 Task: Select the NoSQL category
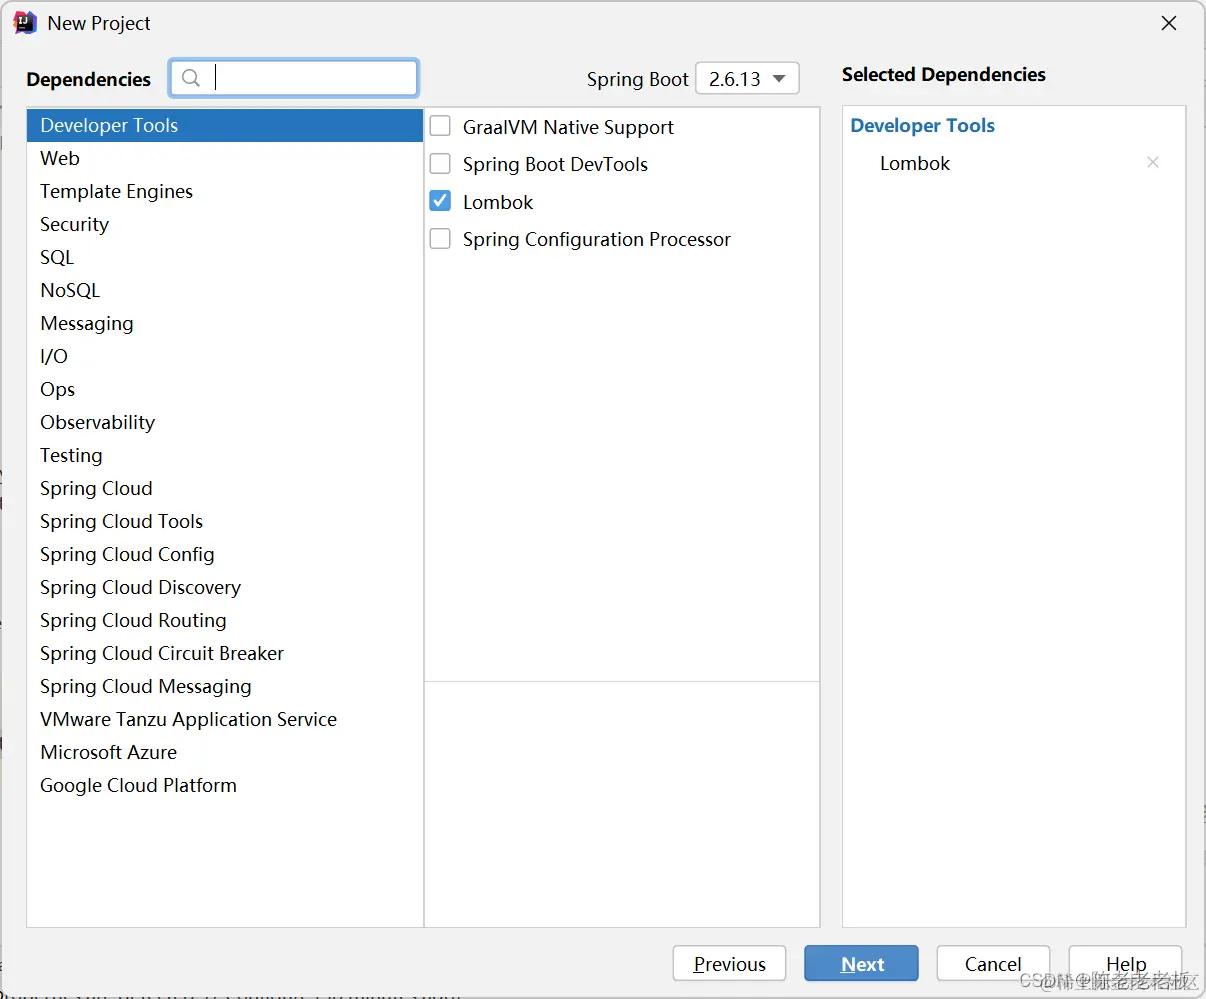pyautogui.click(x=225, y=290)
